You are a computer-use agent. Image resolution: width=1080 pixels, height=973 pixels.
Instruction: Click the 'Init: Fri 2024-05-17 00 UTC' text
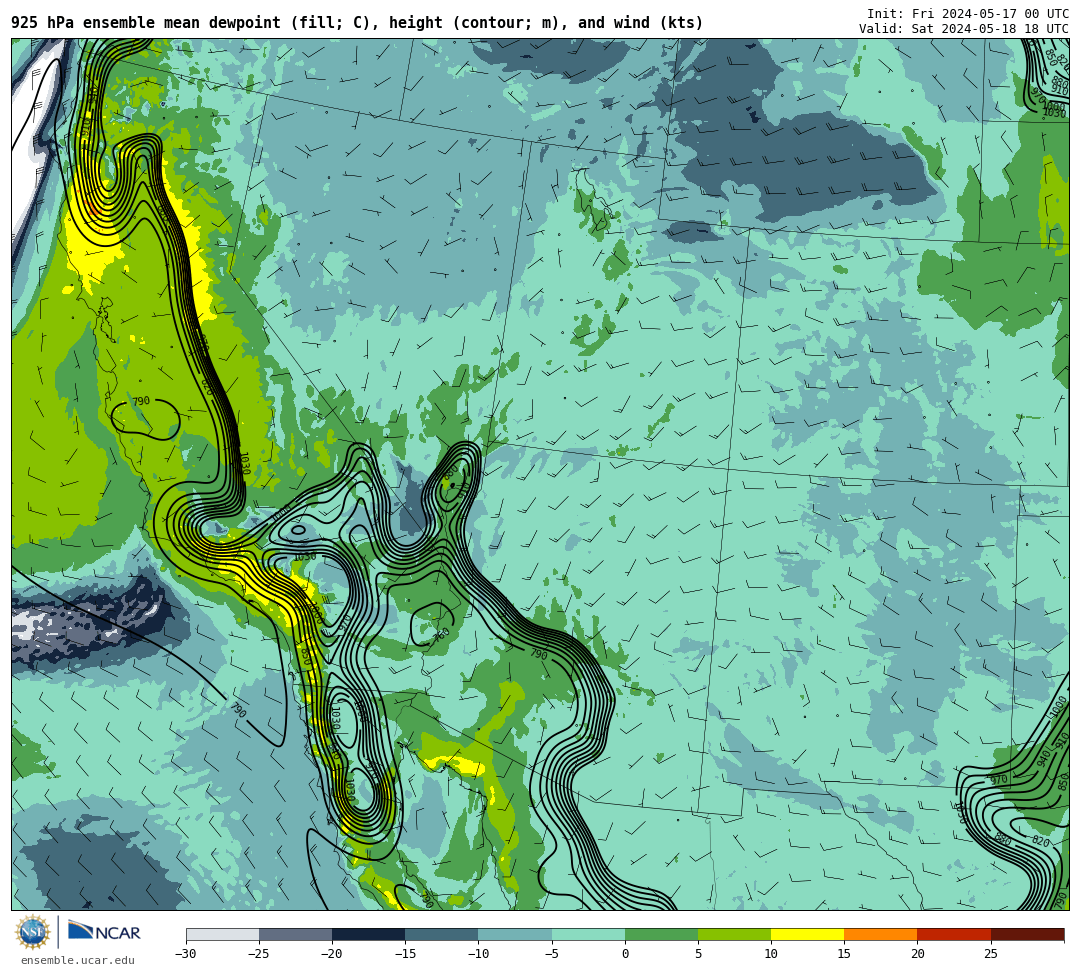(968, 14)
